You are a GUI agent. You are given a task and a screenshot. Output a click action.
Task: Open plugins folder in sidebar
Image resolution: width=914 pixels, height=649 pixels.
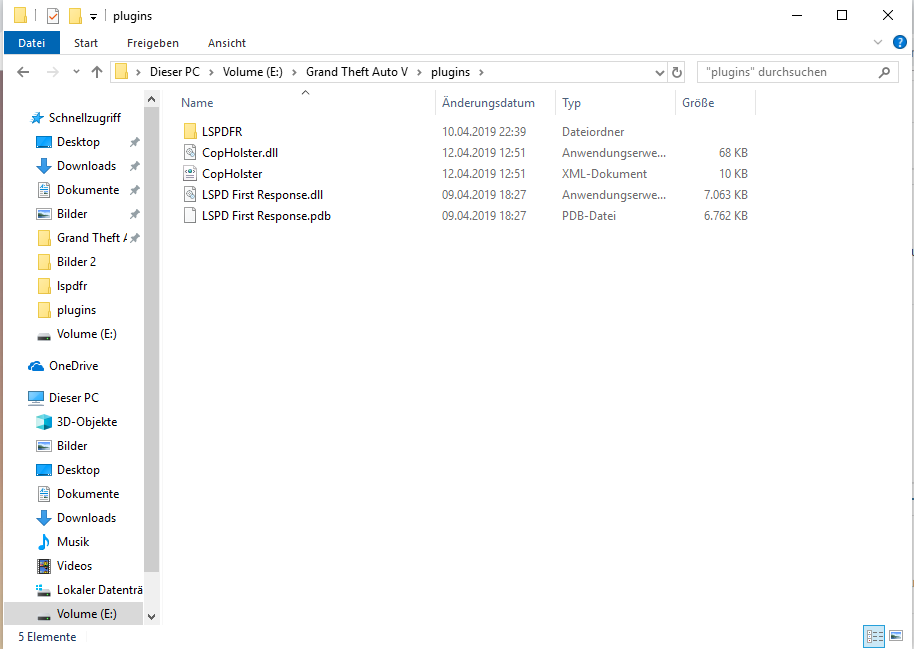pos(76,310)
